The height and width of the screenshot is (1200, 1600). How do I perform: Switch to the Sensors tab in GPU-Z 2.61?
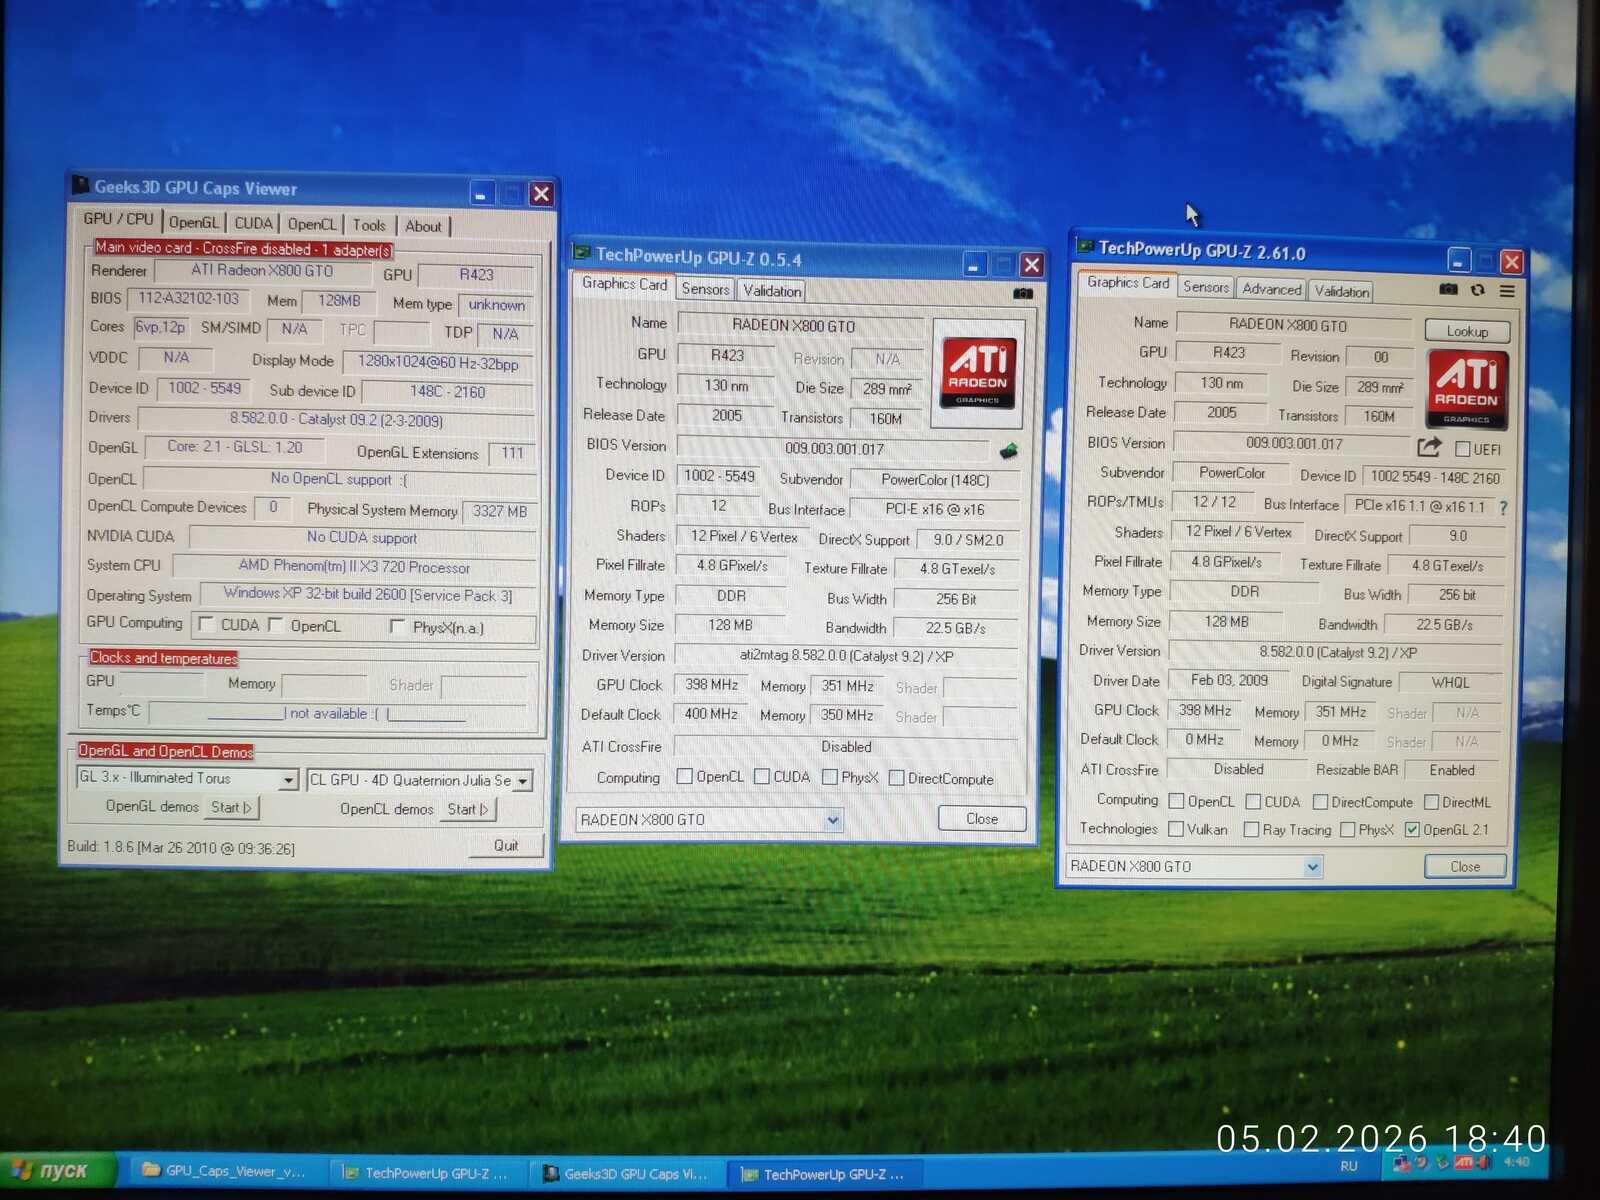coord(1206,287)
